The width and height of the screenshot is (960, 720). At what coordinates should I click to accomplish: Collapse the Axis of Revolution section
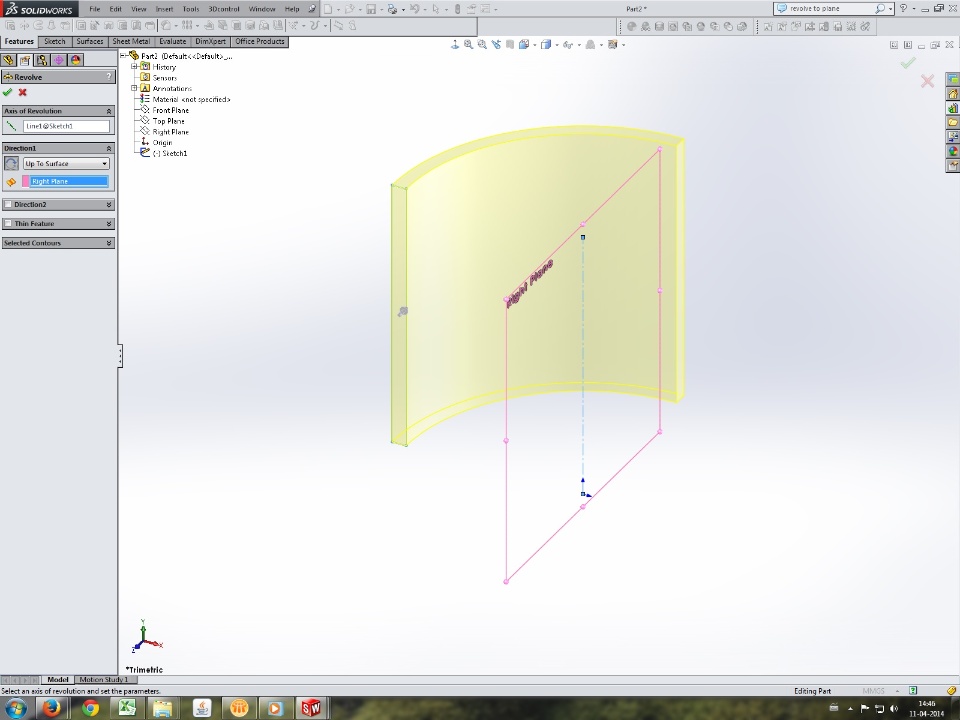click(109, 111)
